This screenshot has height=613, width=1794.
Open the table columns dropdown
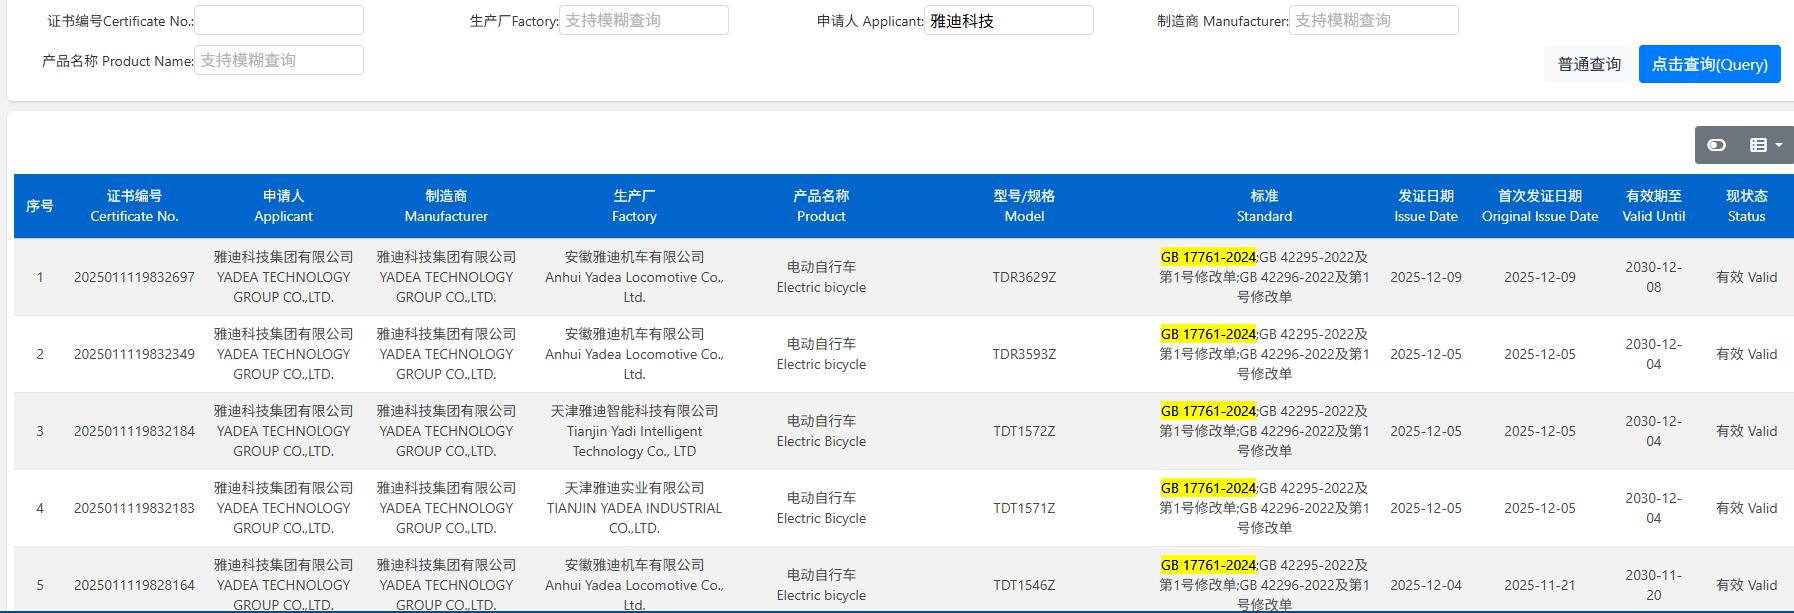[1765, 145]
